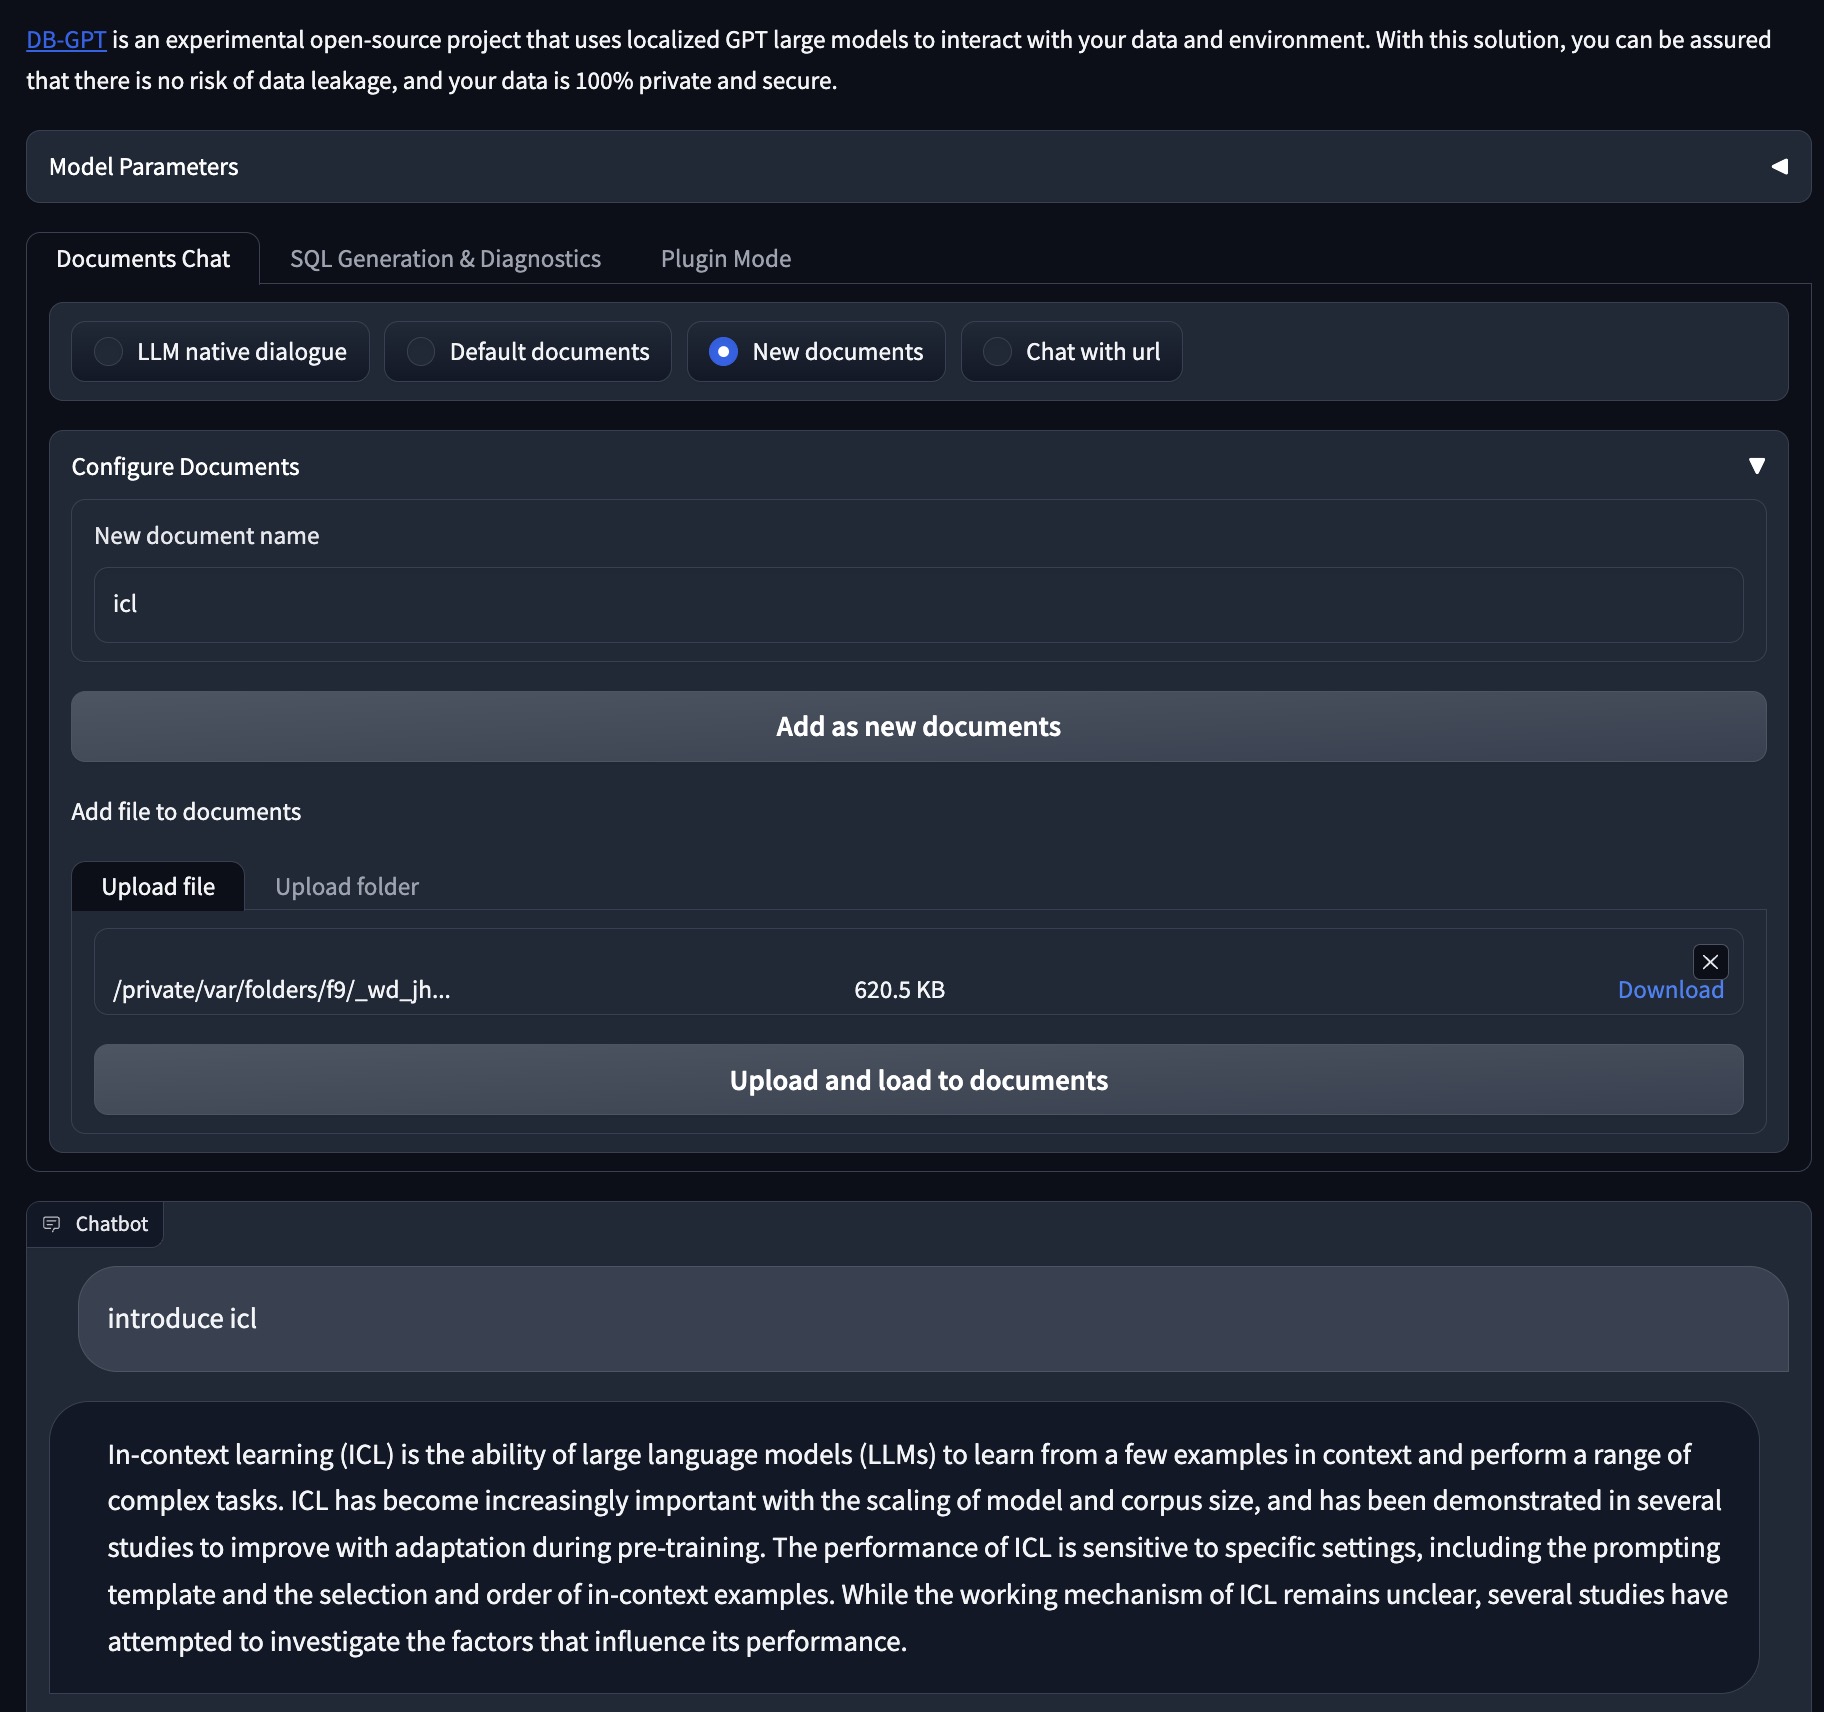Download the uploaded 620.5 KB file
1824x1712 pixels.
1670,990
